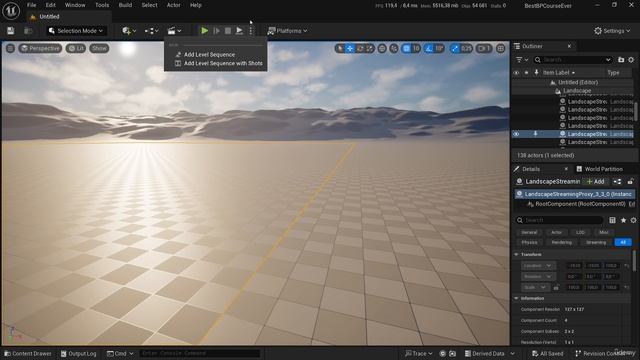The height and width of the screenshot is (360, 640).
Task: Show only favorite properties star icon
Action: coord(623,220)
